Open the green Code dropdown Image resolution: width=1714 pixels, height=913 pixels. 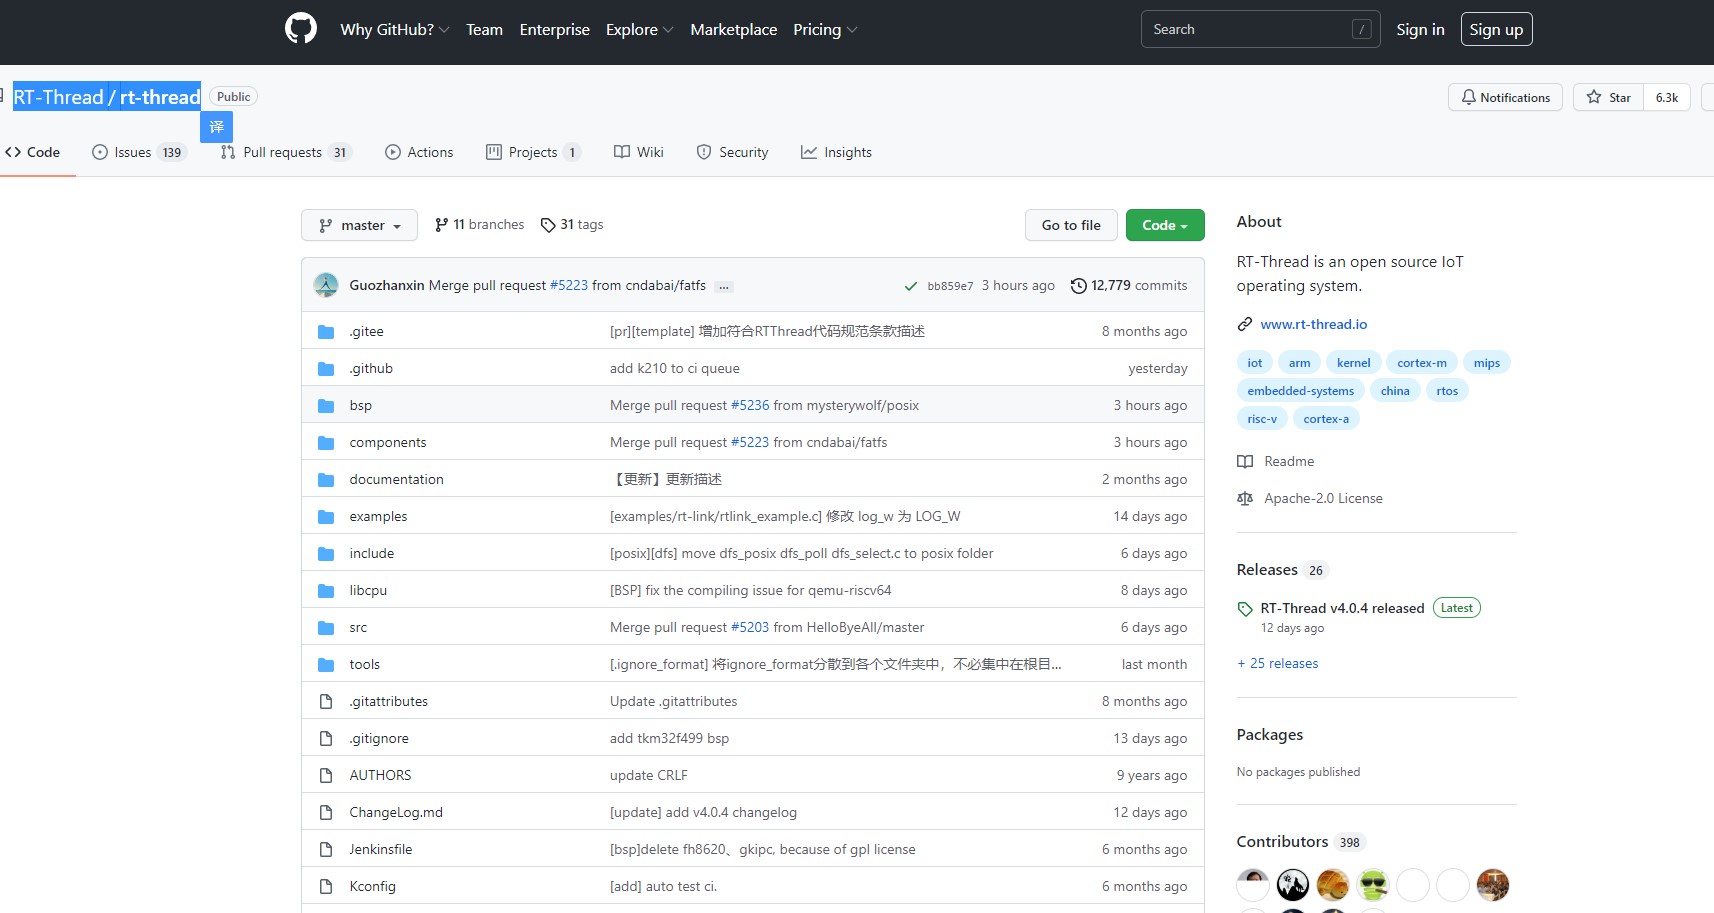[1165, 225]
